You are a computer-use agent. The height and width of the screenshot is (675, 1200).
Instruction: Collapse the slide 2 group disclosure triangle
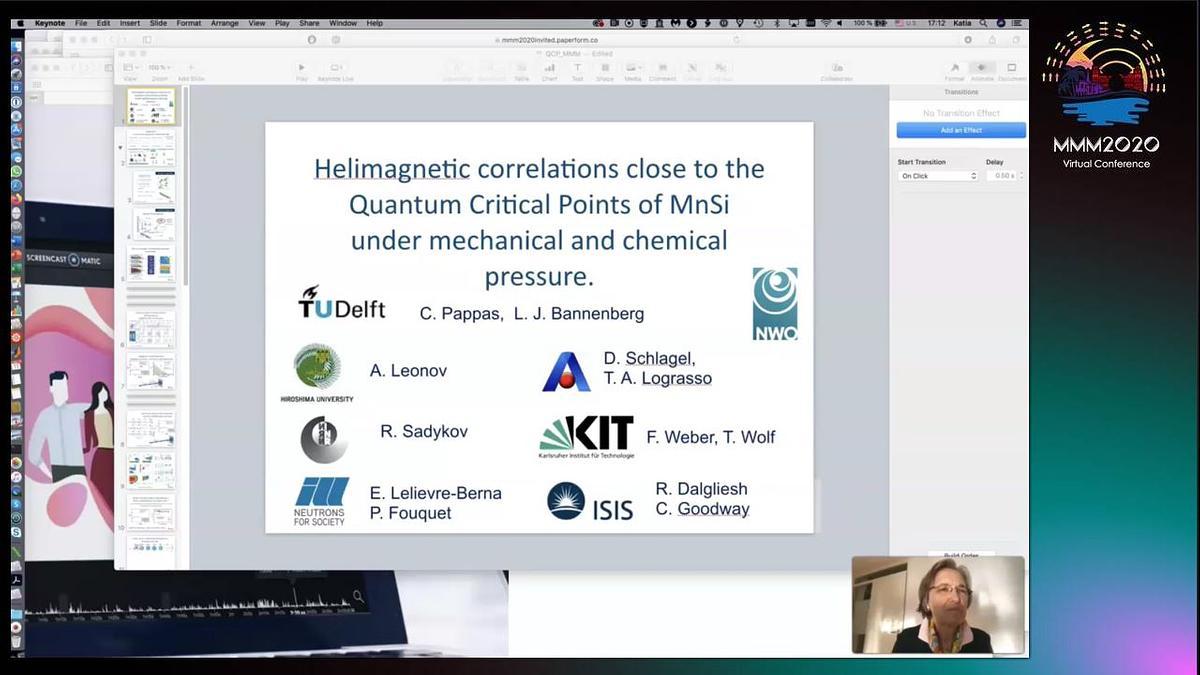(121, 148)
